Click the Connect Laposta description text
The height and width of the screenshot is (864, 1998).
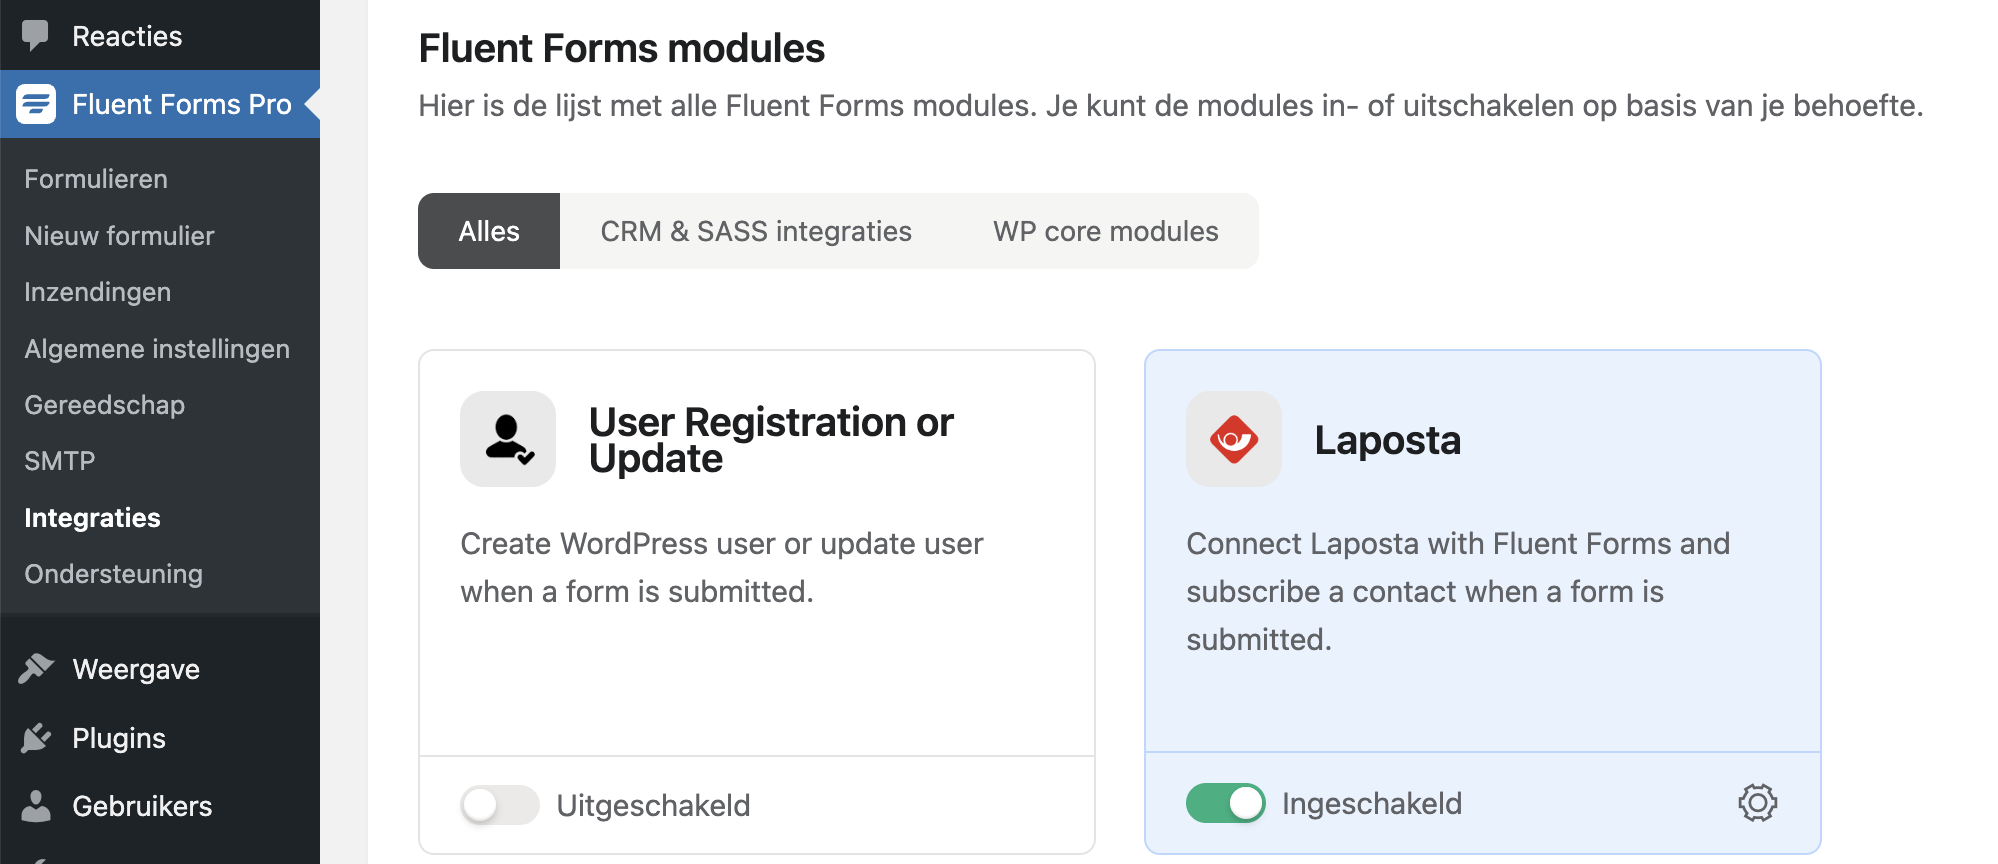pyautogui.click(x=1458, y=591)
